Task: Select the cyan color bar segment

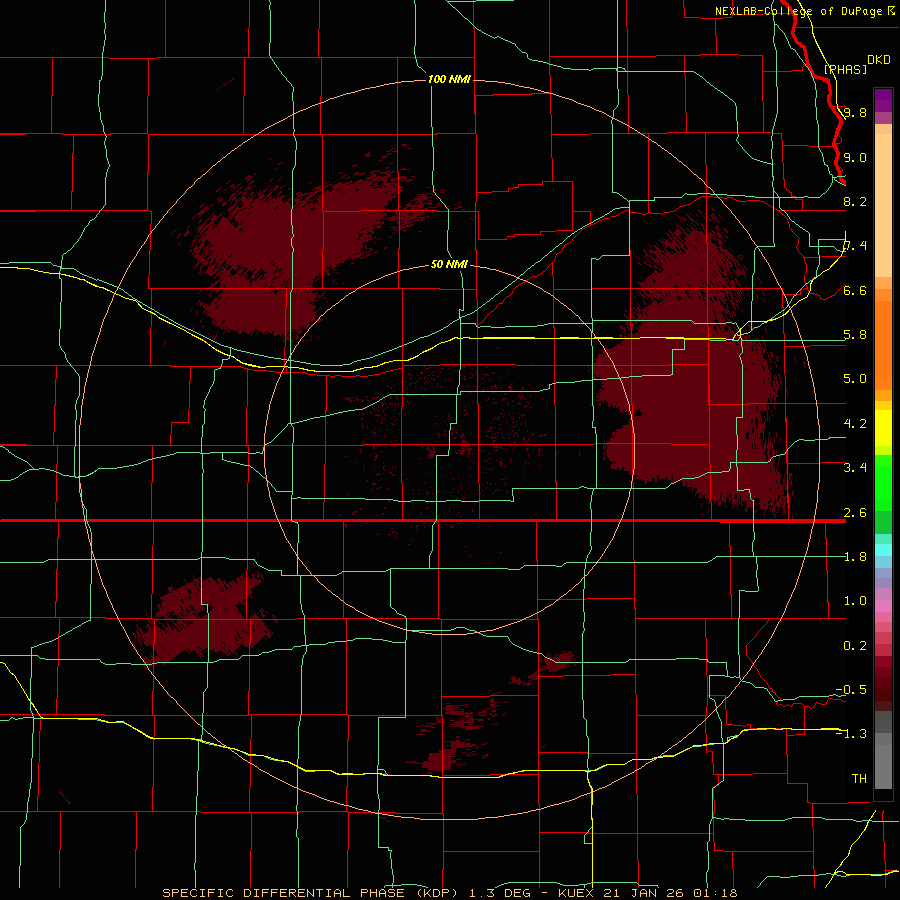Action: (883, 550)
